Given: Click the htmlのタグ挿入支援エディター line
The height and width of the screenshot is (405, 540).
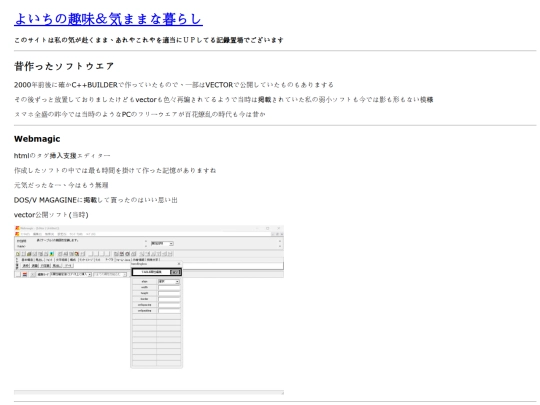Looking at the screenshot, I should (x=62, y=156).
